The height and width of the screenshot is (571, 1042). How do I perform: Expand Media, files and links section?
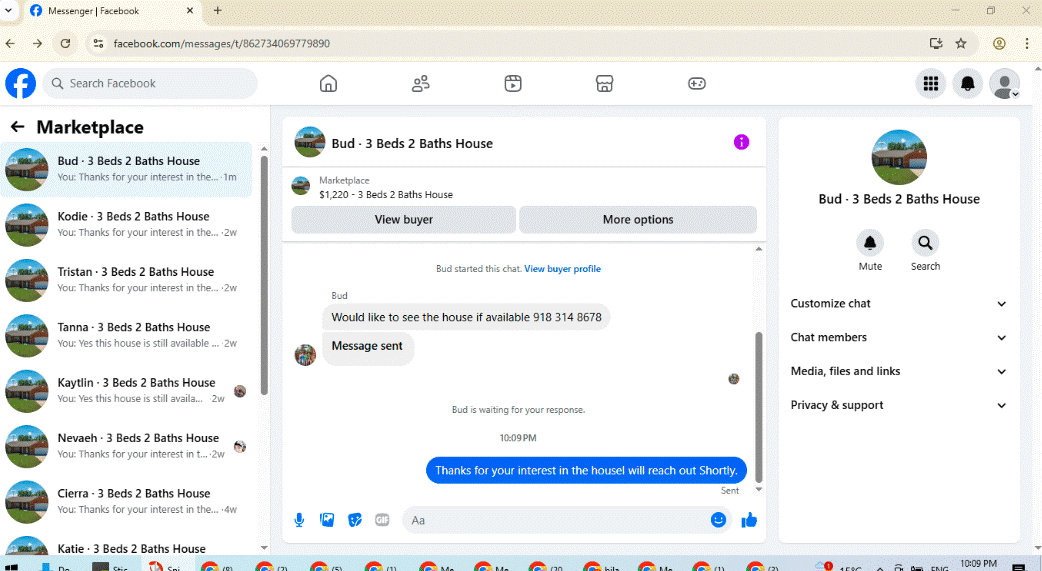(898, 372)
